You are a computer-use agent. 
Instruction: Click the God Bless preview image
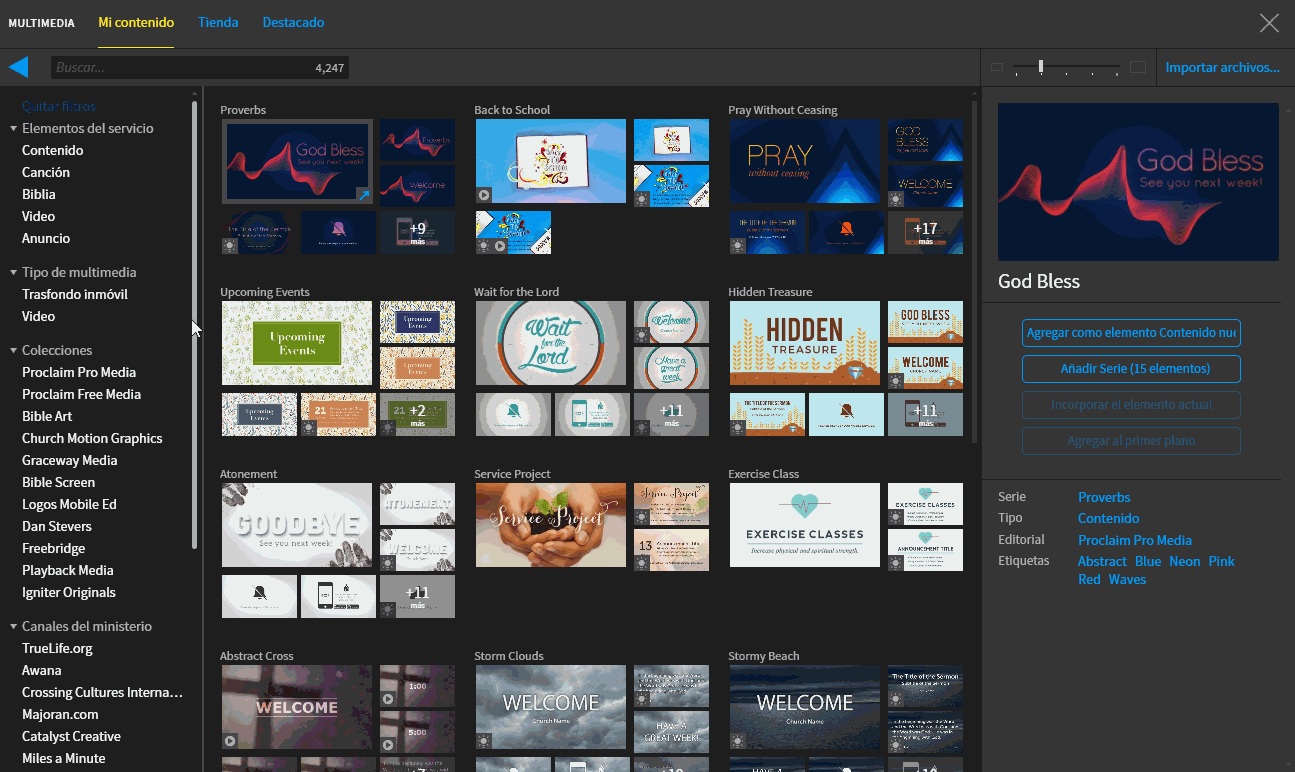click(1138, 182)
